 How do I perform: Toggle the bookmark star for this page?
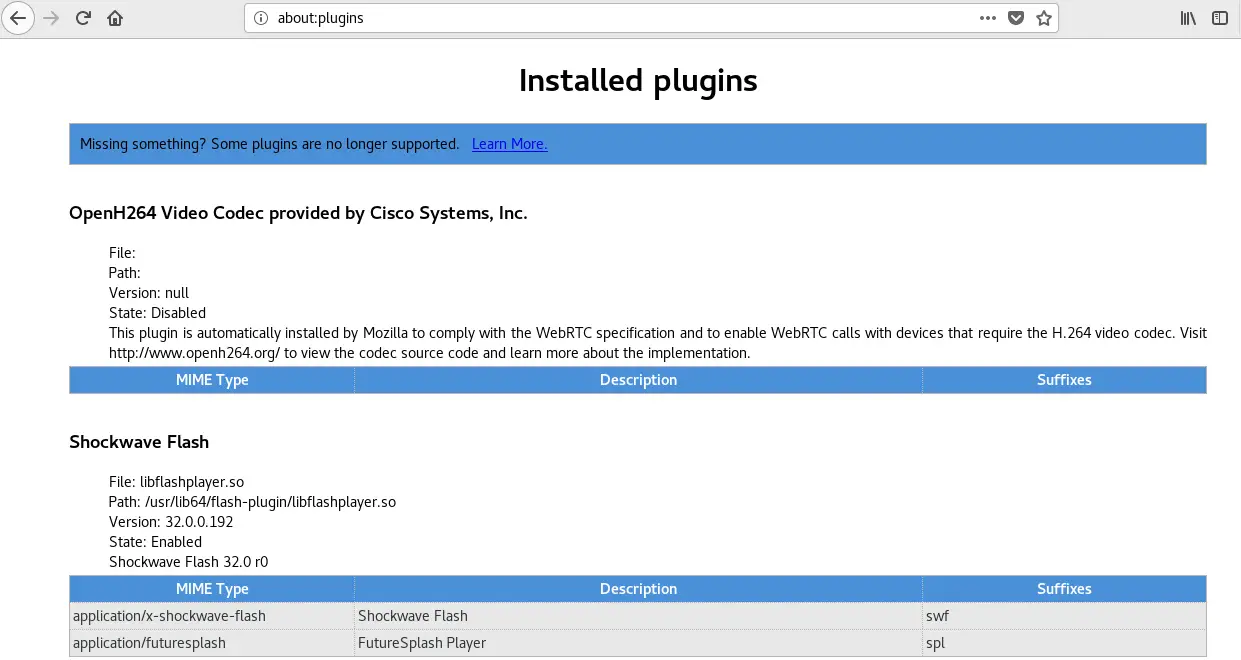coord(1043,17)
